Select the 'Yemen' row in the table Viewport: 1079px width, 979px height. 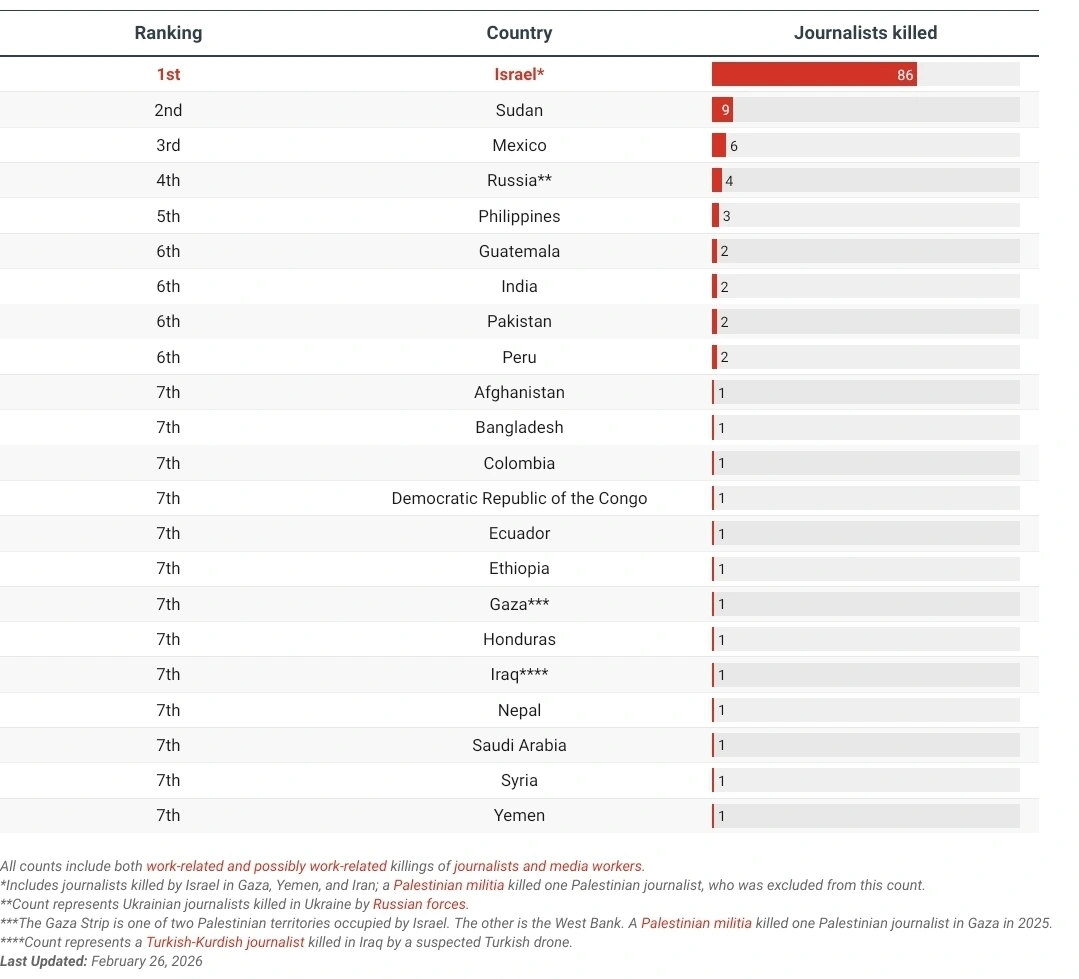(519, 815)
